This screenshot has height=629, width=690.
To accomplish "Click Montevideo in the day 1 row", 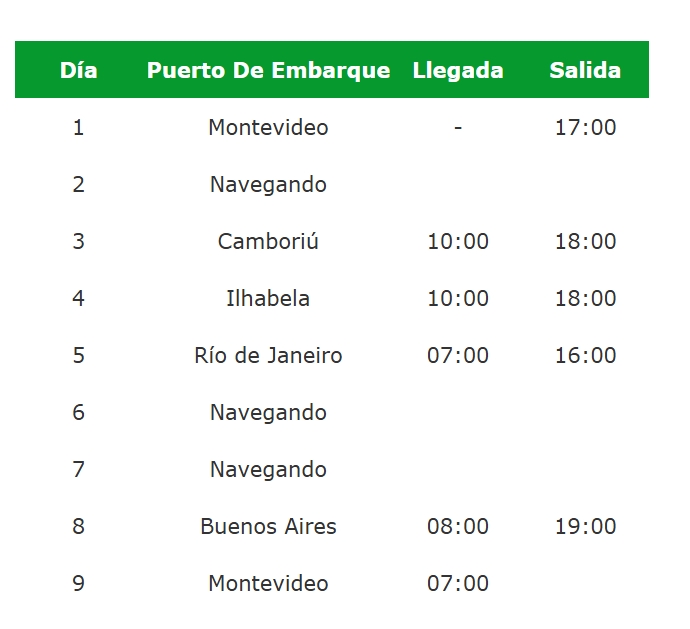I will tap(268, 127).
